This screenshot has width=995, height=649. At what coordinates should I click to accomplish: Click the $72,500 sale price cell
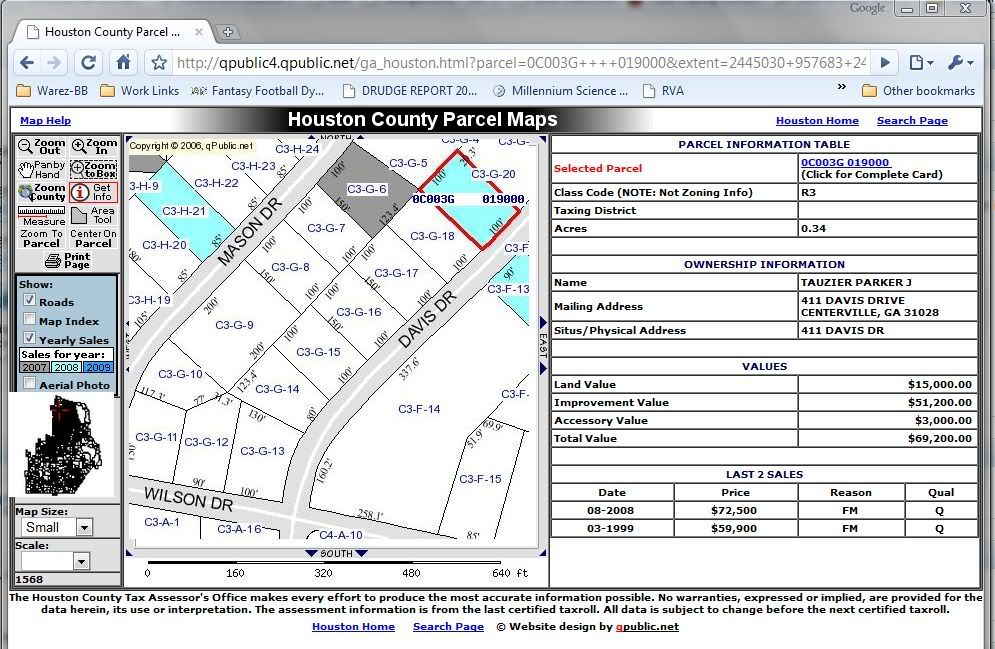[x=735, y=510]
